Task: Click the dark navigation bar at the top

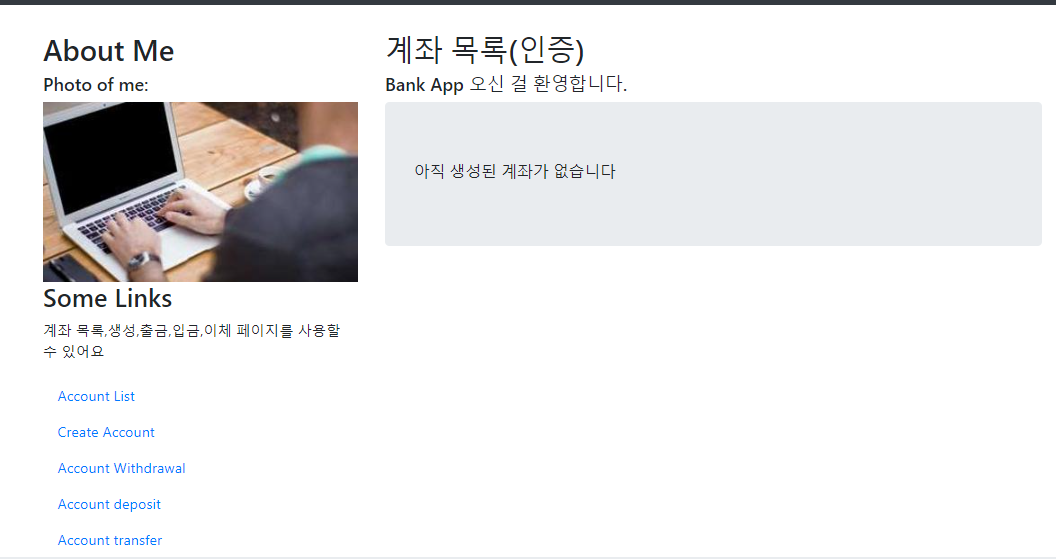Action: click(528, 2)
